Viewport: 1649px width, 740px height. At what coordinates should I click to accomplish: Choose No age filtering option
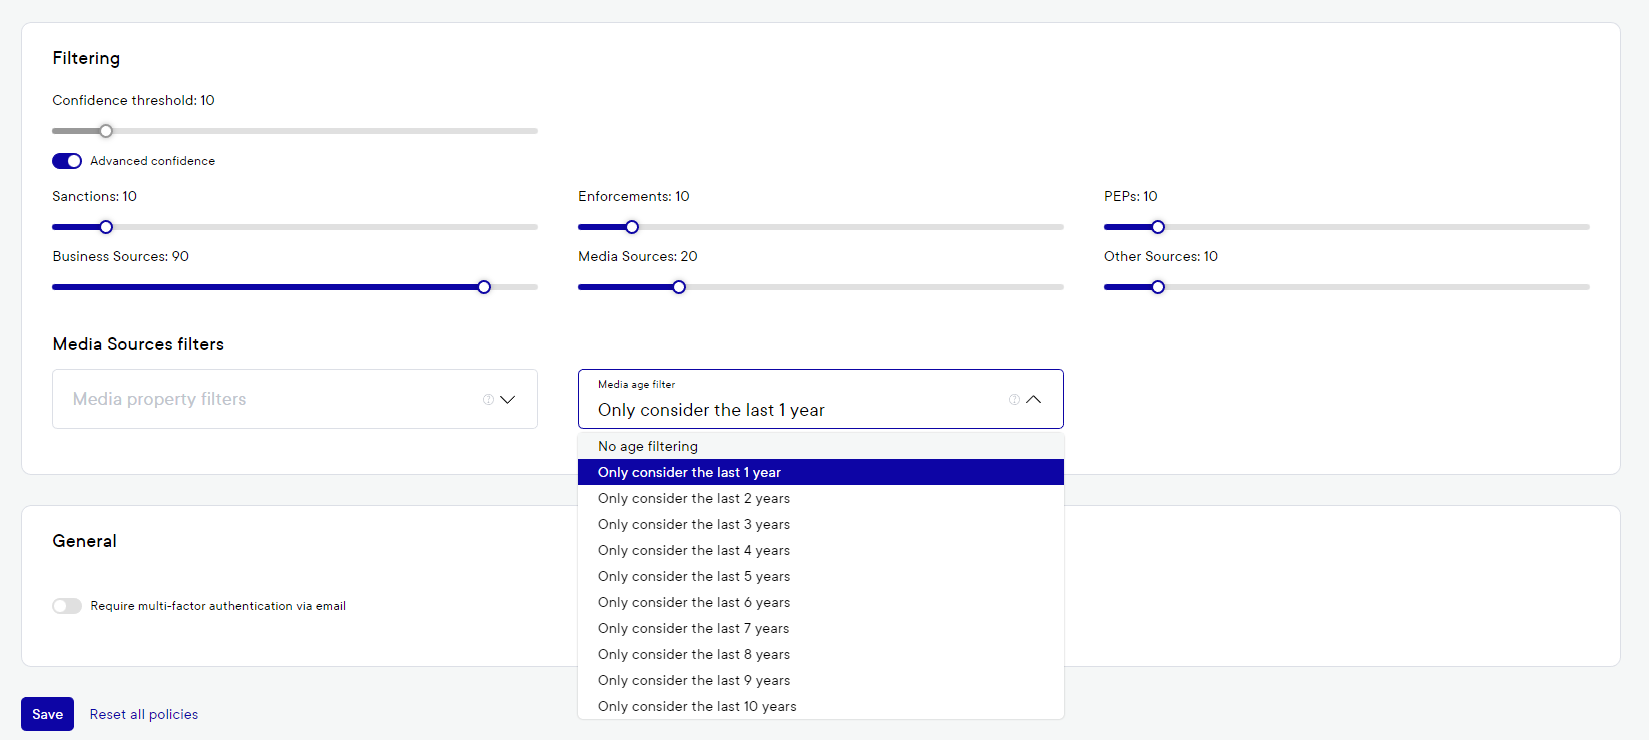click(821, 446)
